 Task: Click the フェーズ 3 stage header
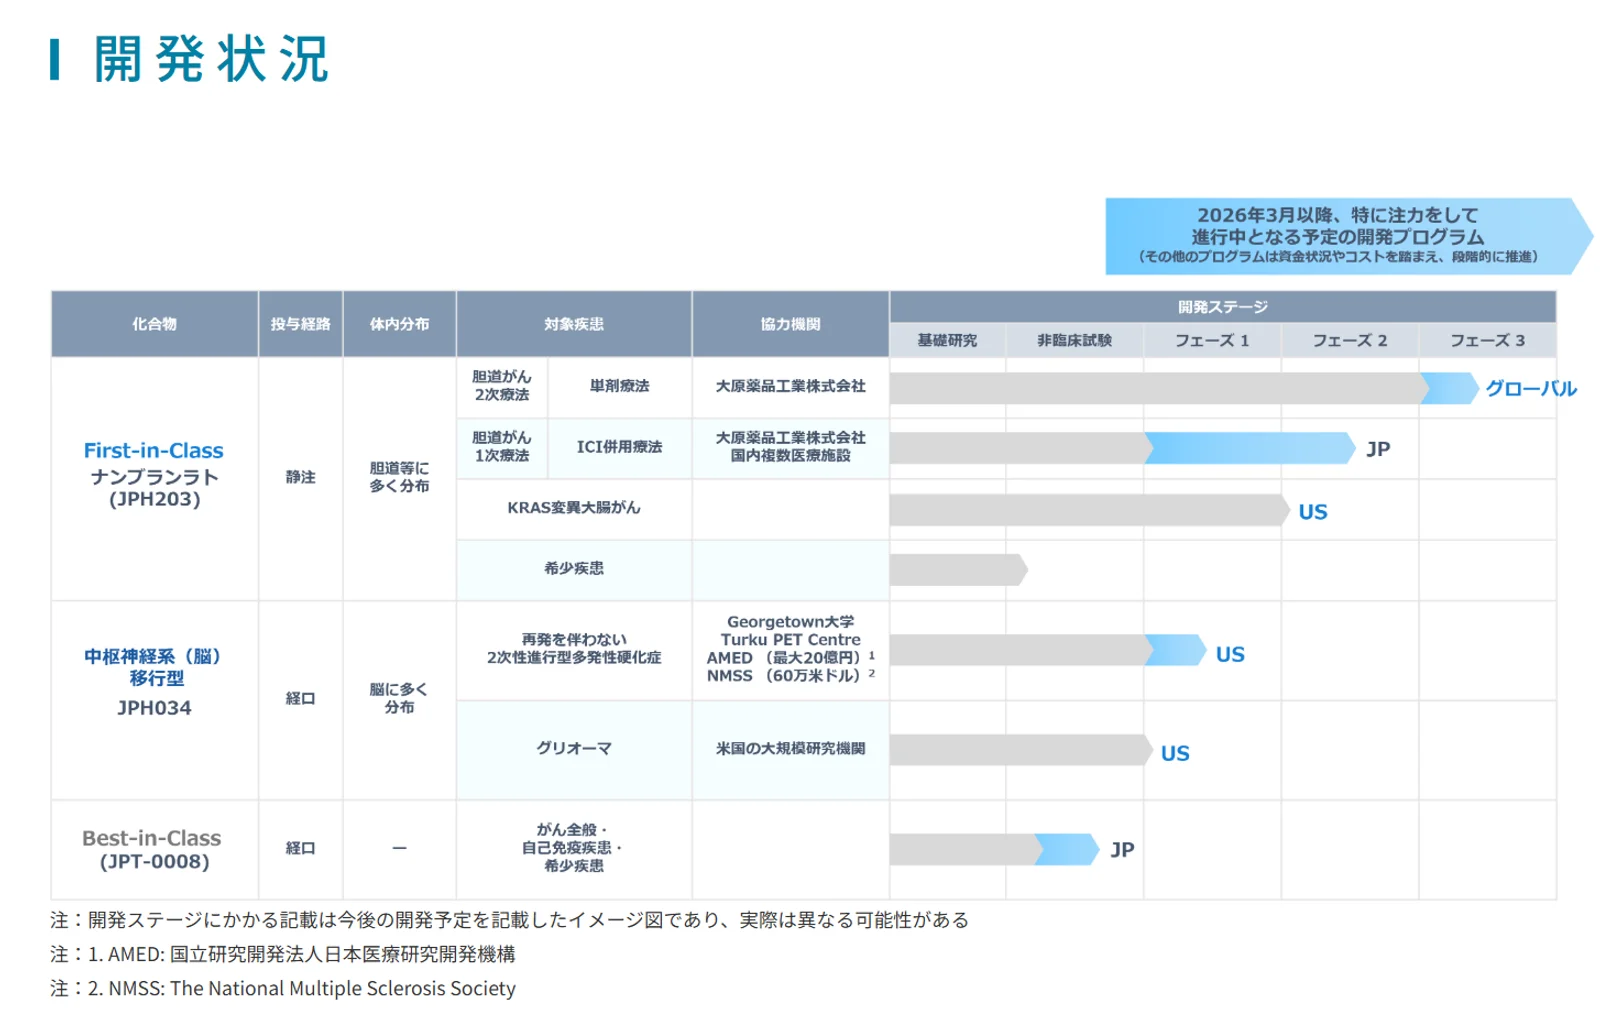click(x=1487, y=341)
